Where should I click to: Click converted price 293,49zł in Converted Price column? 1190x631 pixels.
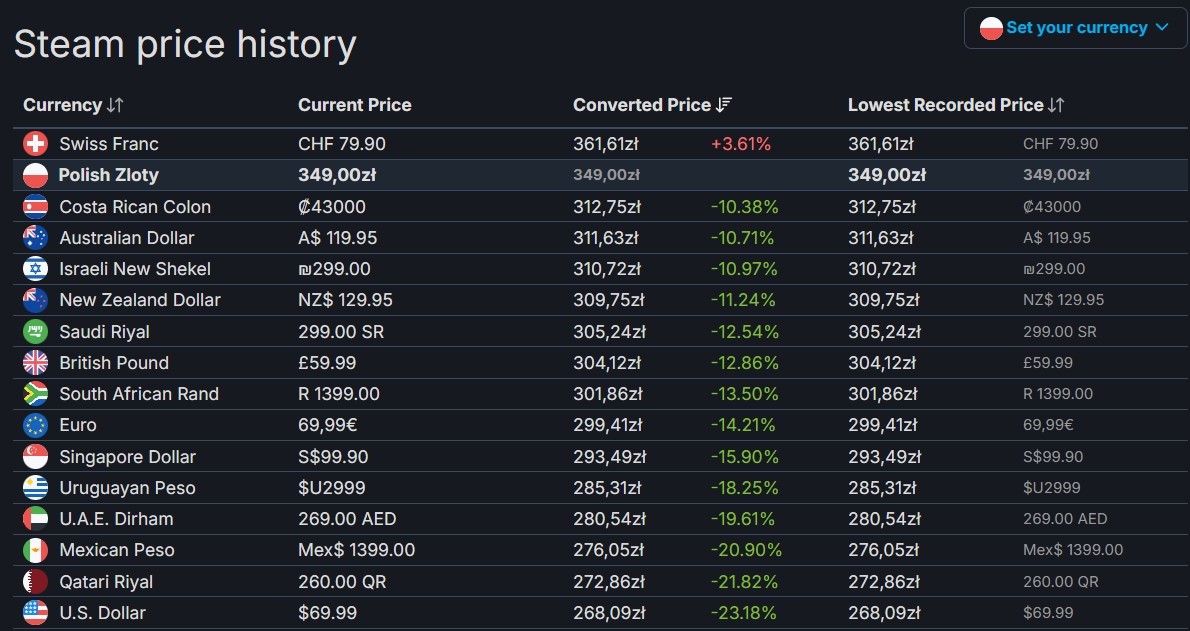(609, 456)
